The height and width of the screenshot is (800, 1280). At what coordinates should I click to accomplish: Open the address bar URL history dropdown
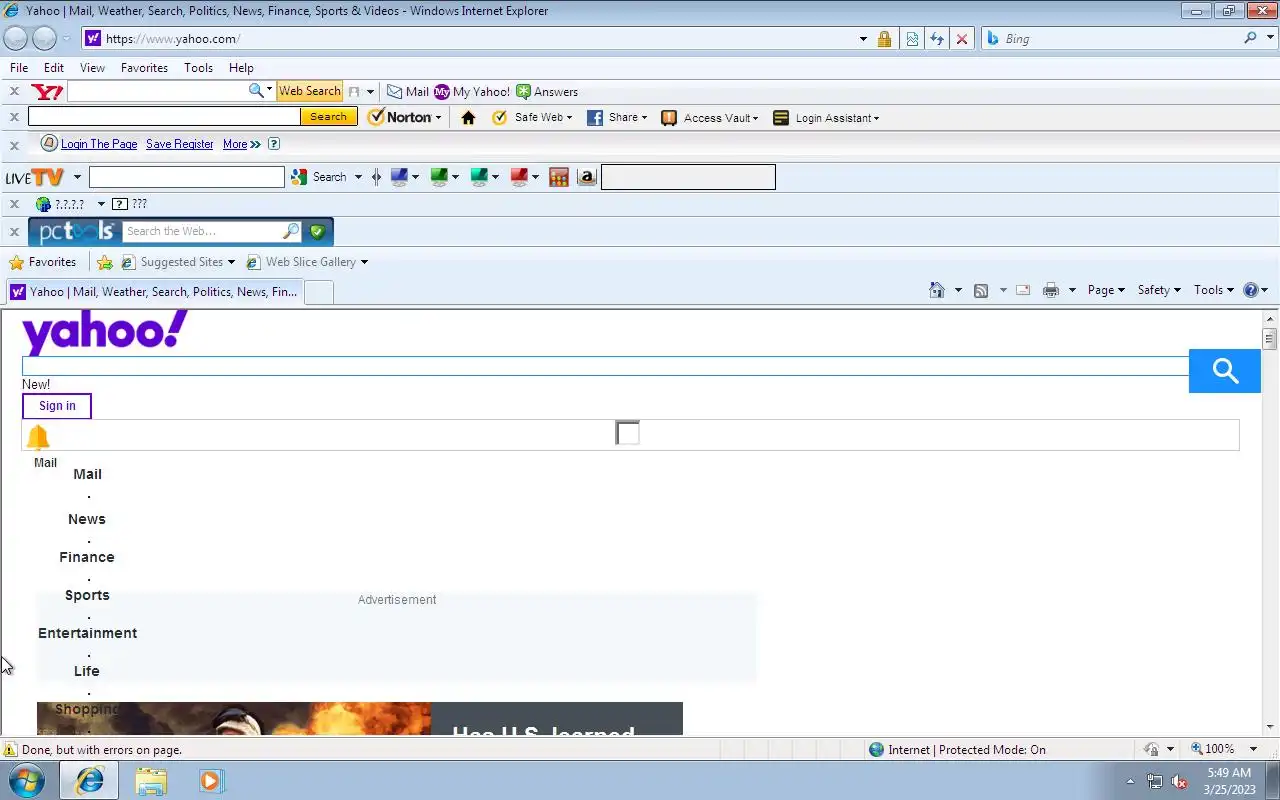tap(863, 39)
